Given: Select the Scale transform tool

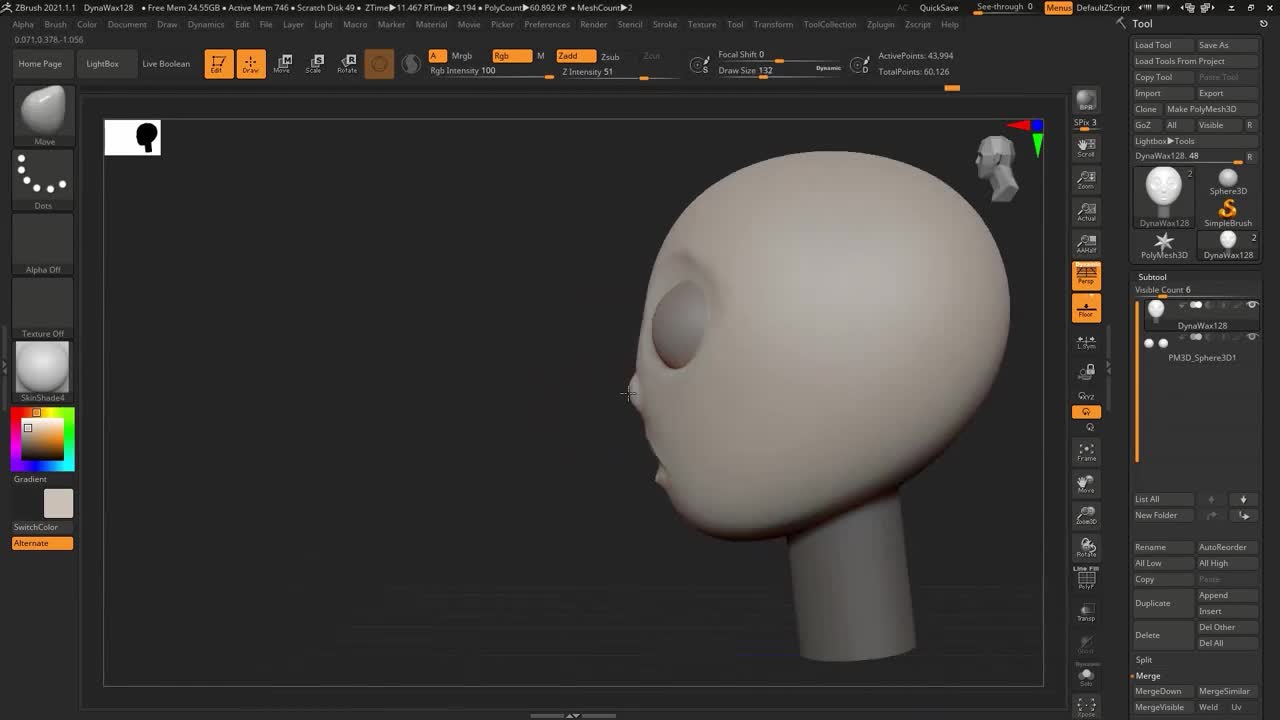Looking at the screenshot, I should coord(314,64).
